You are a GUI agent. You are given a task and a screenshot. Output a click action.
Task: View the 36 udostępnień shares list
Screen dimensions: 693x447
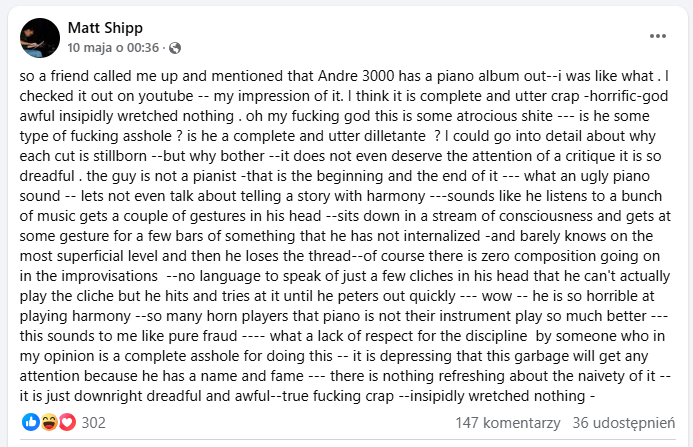pyautogui.click(x=621, y=423)
